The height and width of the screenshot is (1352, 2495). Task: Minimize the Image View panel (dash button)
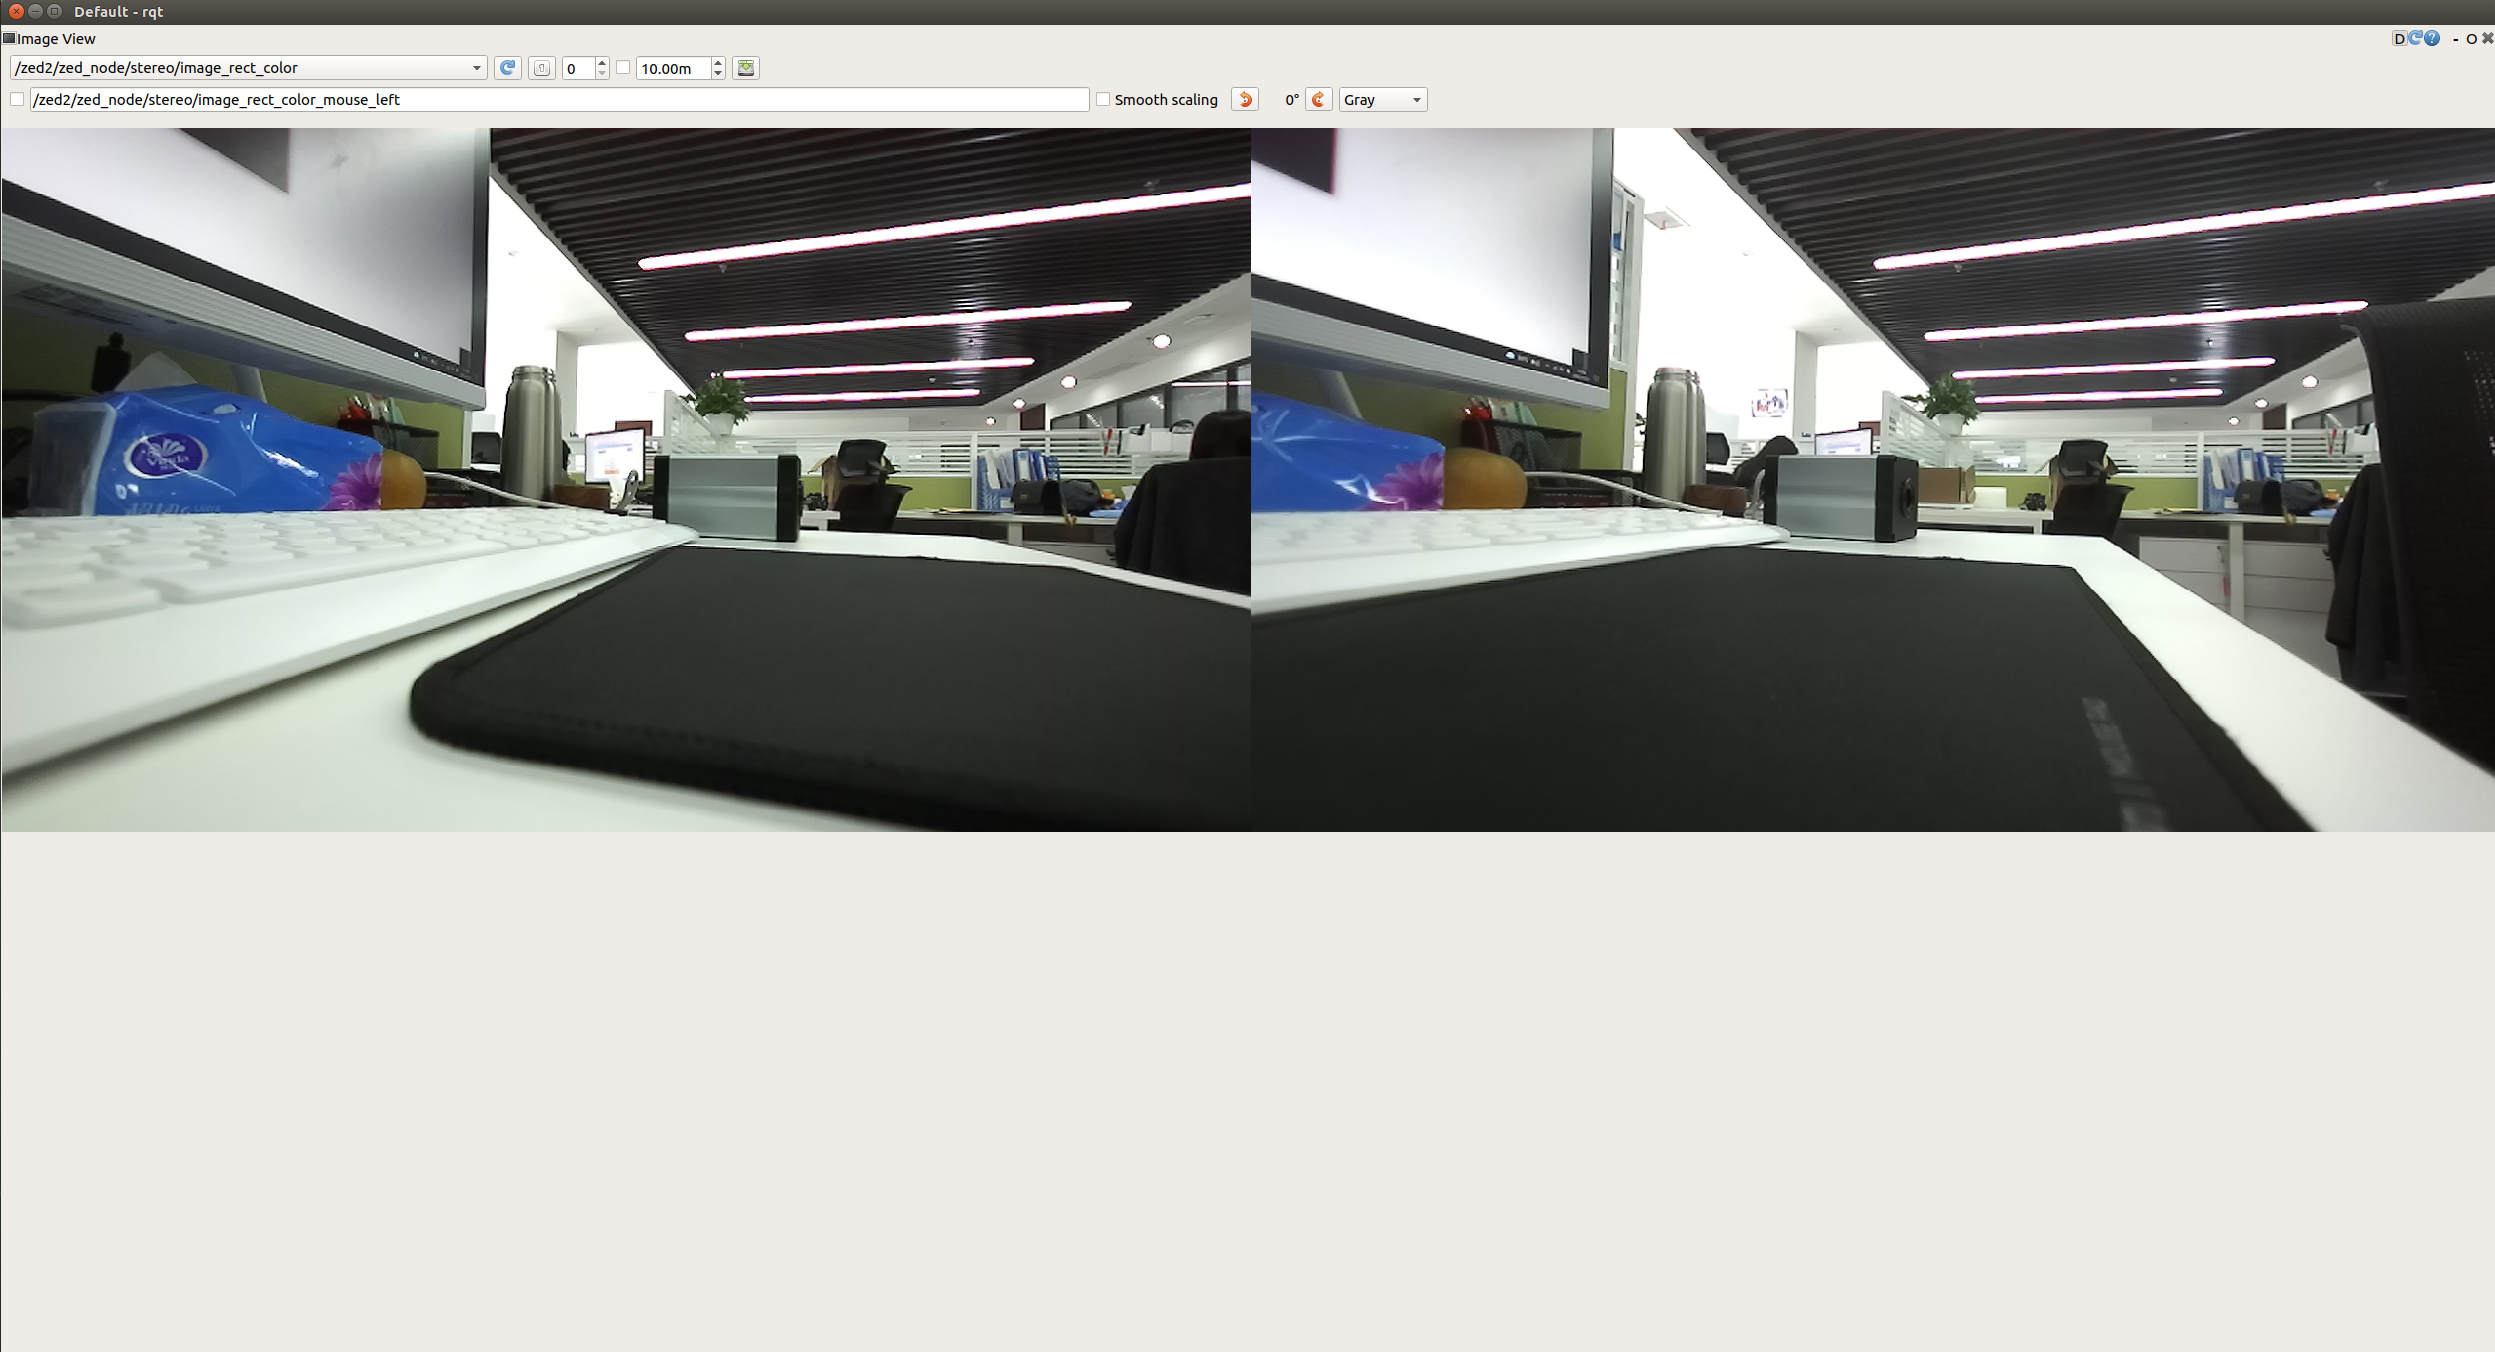2455,39
